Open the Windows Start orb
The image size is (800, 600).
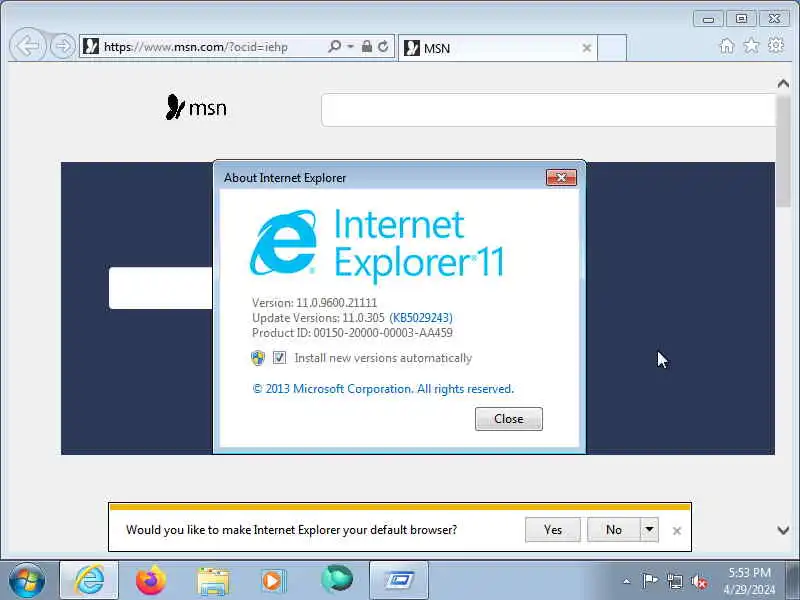tap(27, 580)
